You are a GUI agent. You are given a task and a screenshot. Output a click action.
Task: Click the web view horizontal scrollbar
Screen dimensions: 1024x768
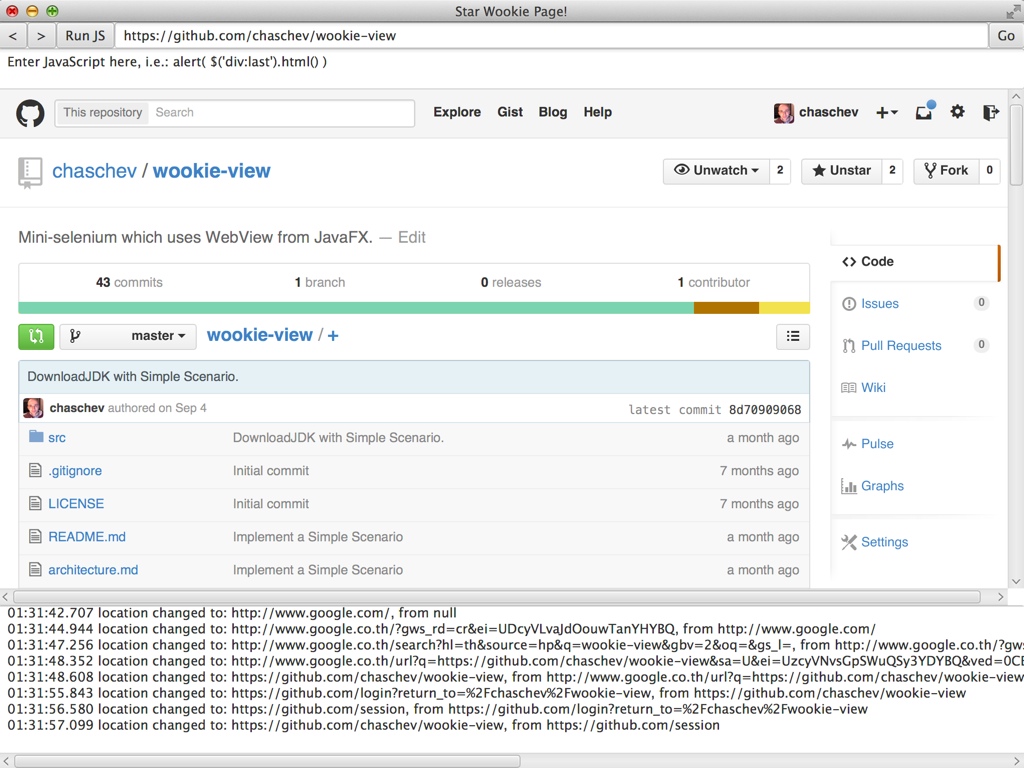(497, 597)
